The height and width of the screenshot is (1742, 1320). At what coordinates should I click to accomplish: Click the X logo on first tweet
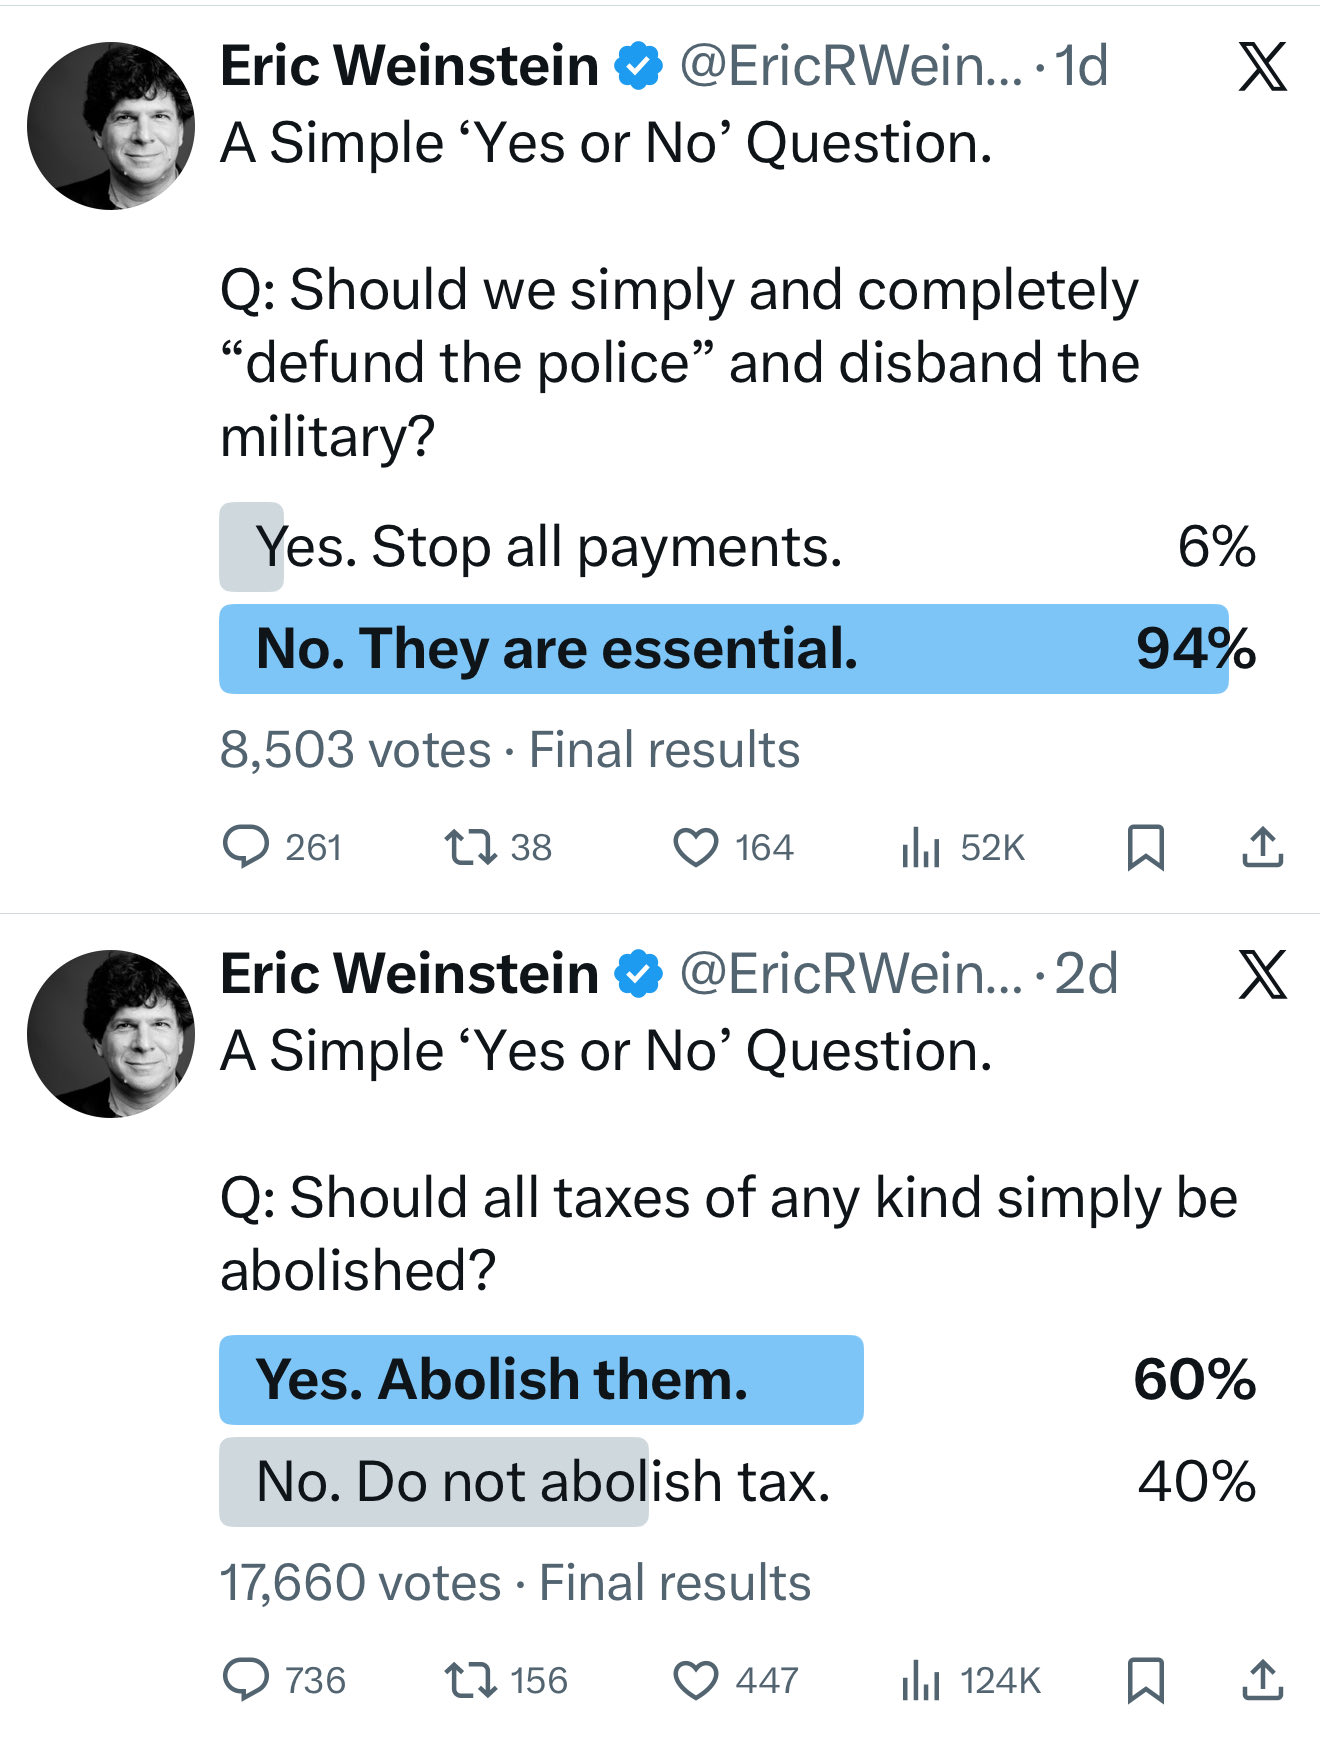1262,68
